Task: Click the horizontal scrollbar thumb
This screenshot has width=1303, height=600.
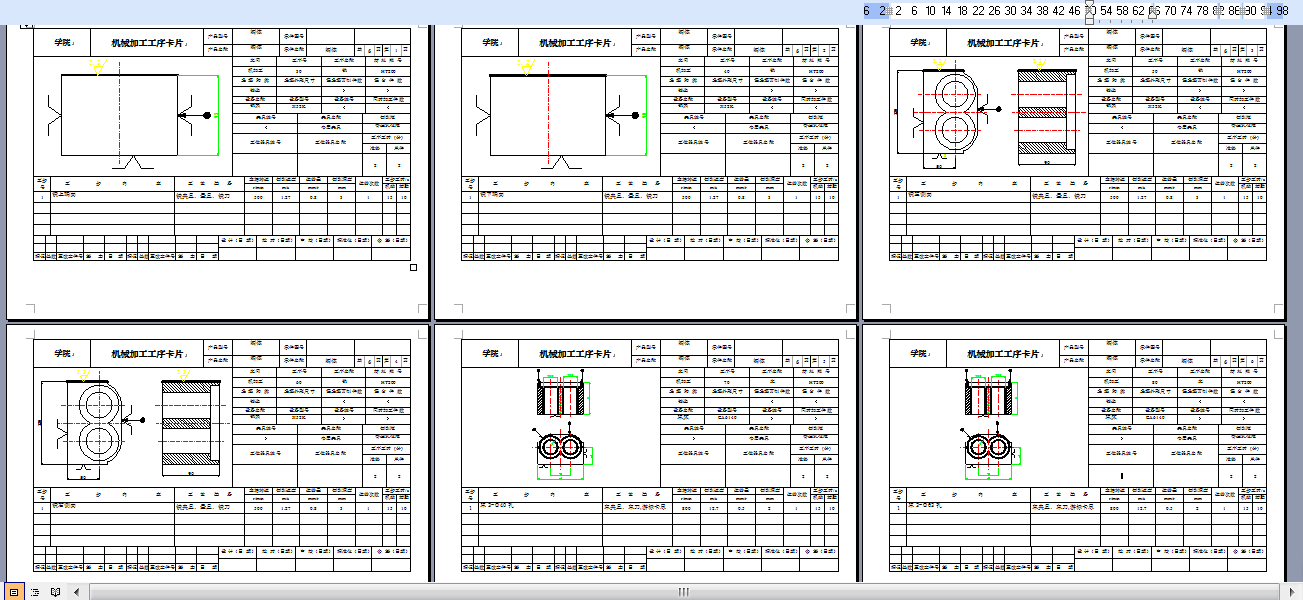Action: coord(683,592)
